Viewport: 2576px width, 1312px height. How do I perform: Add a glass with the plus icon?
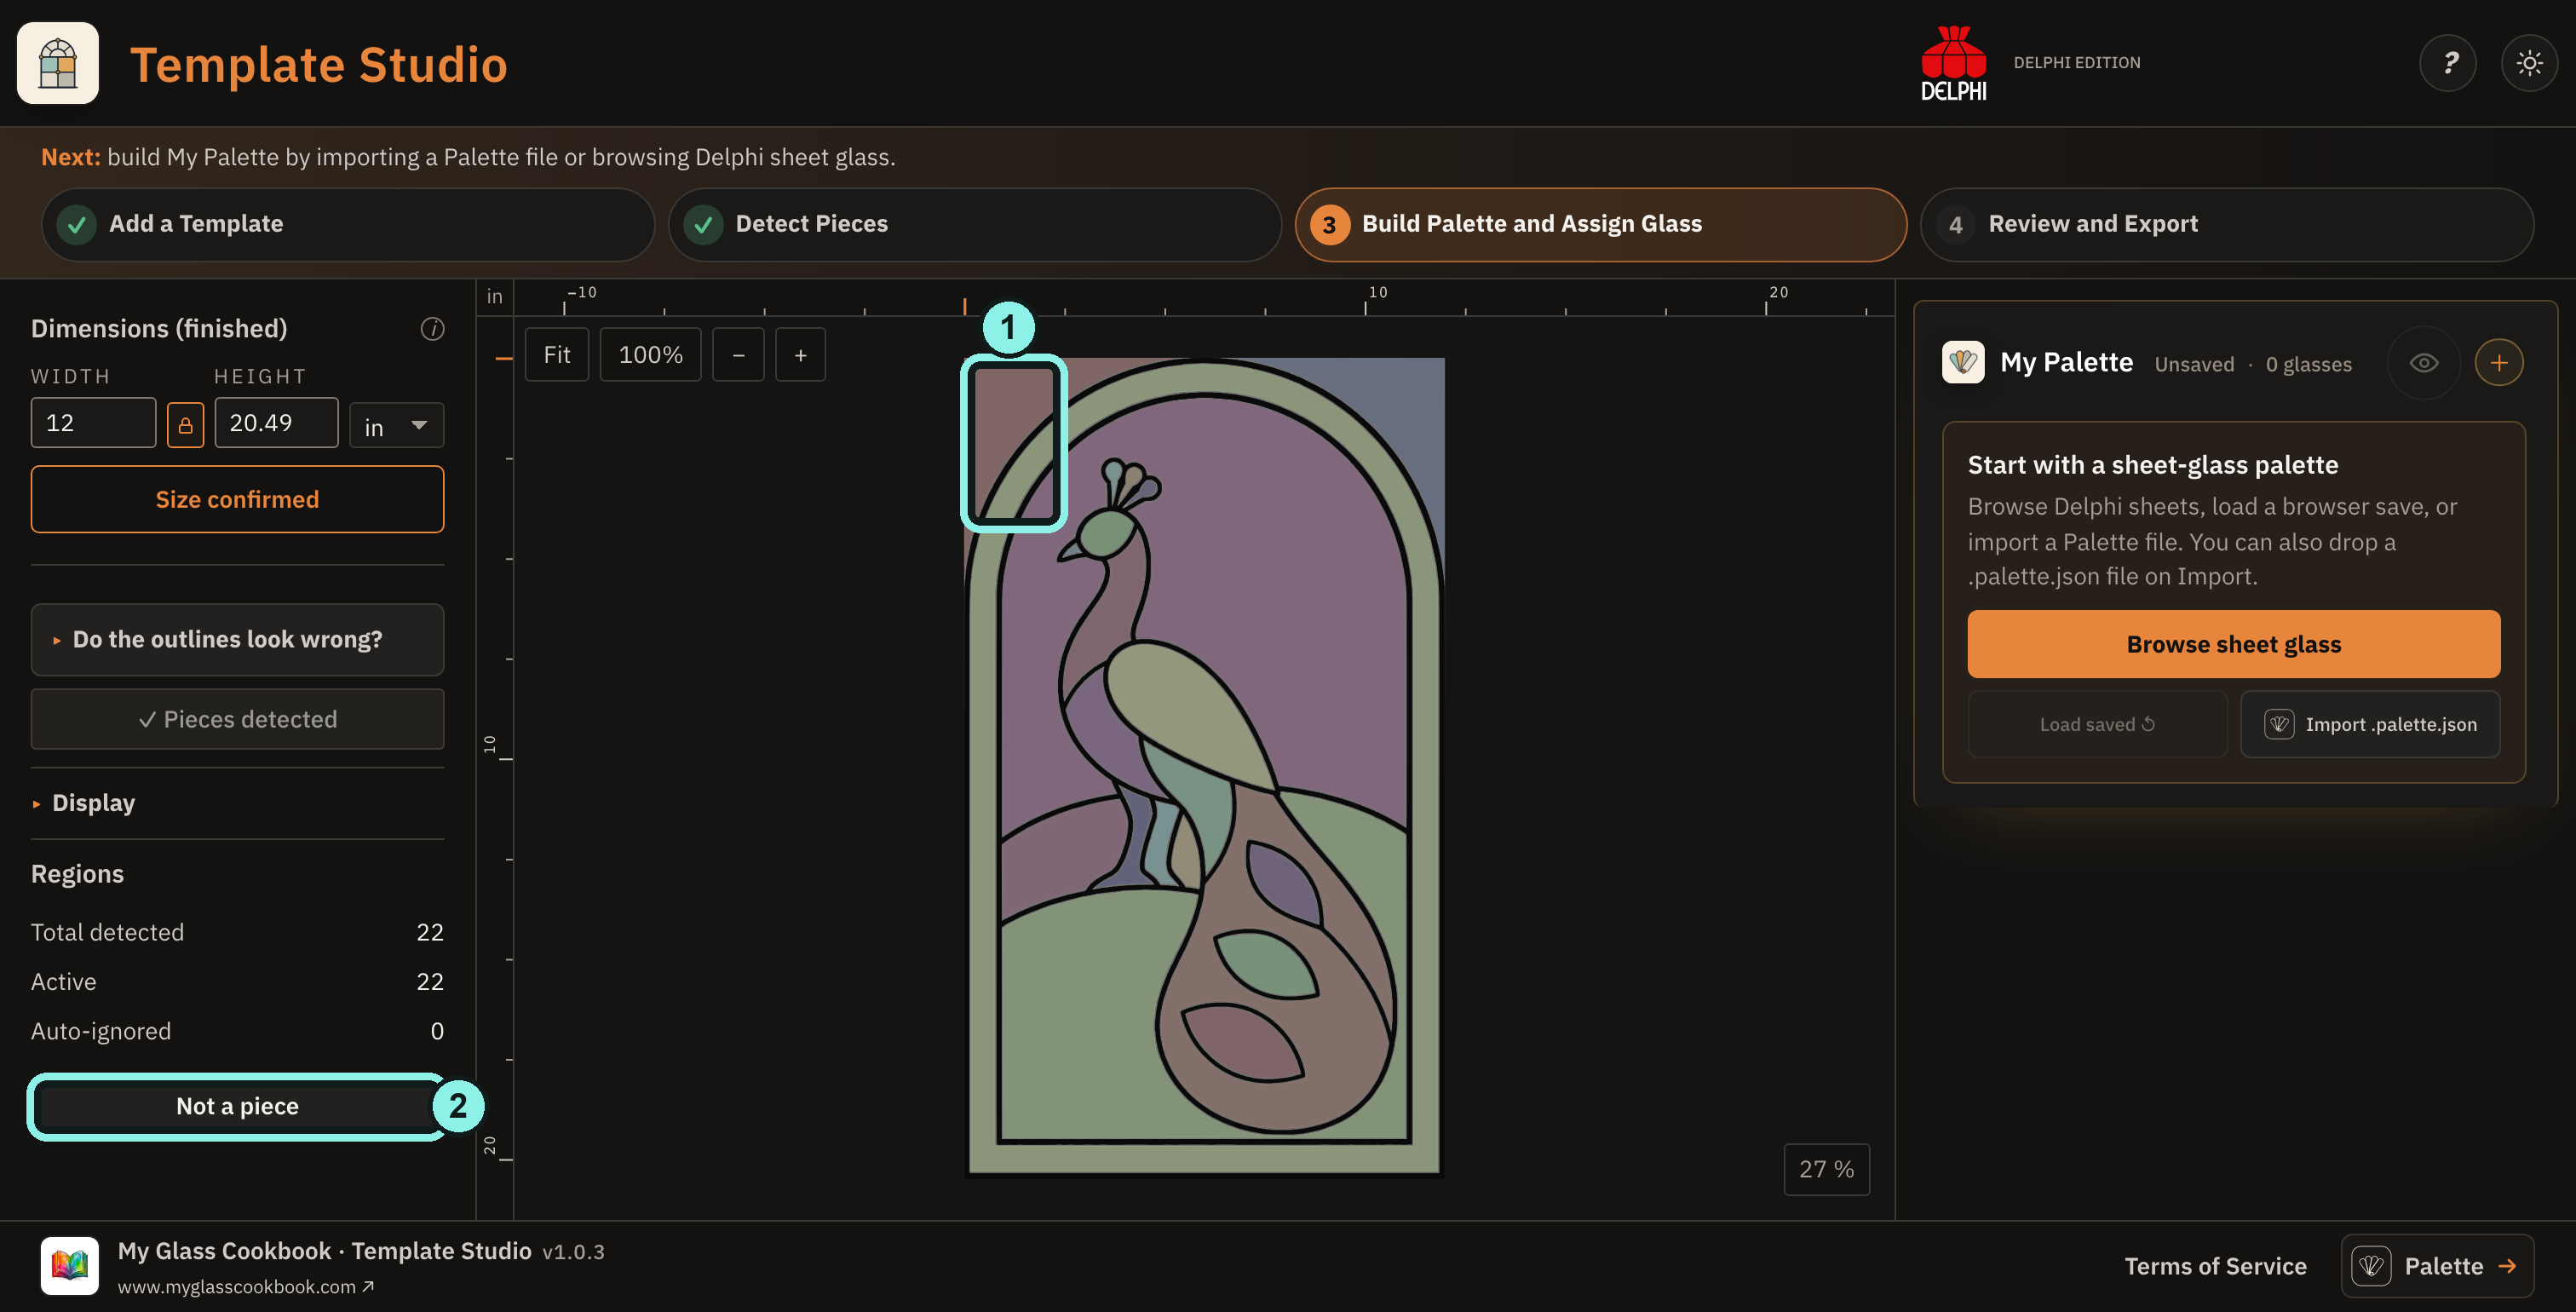[x=2498, y=363]
